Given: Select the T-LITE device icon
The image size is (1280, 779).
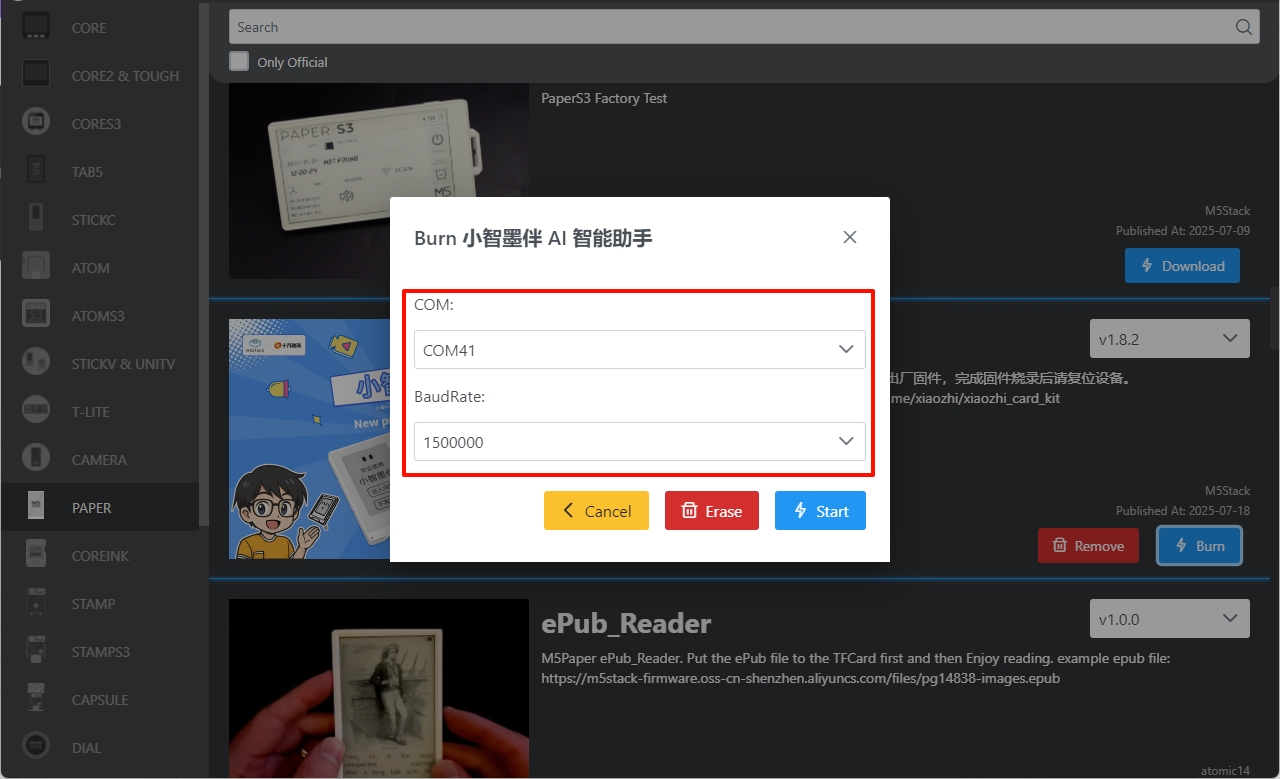Looking at the screenshot, I should tap(36, 411).
